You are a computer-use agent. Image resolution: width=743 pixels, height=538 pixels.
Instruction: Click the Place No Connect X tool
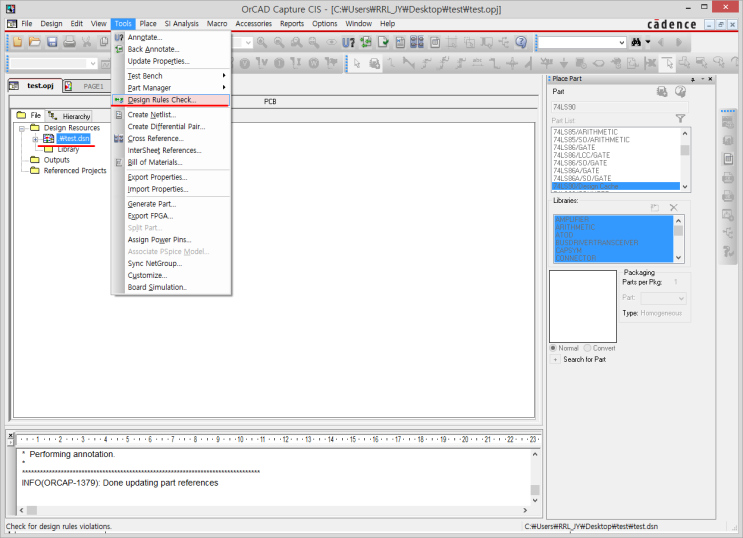(x=650, y=63)
